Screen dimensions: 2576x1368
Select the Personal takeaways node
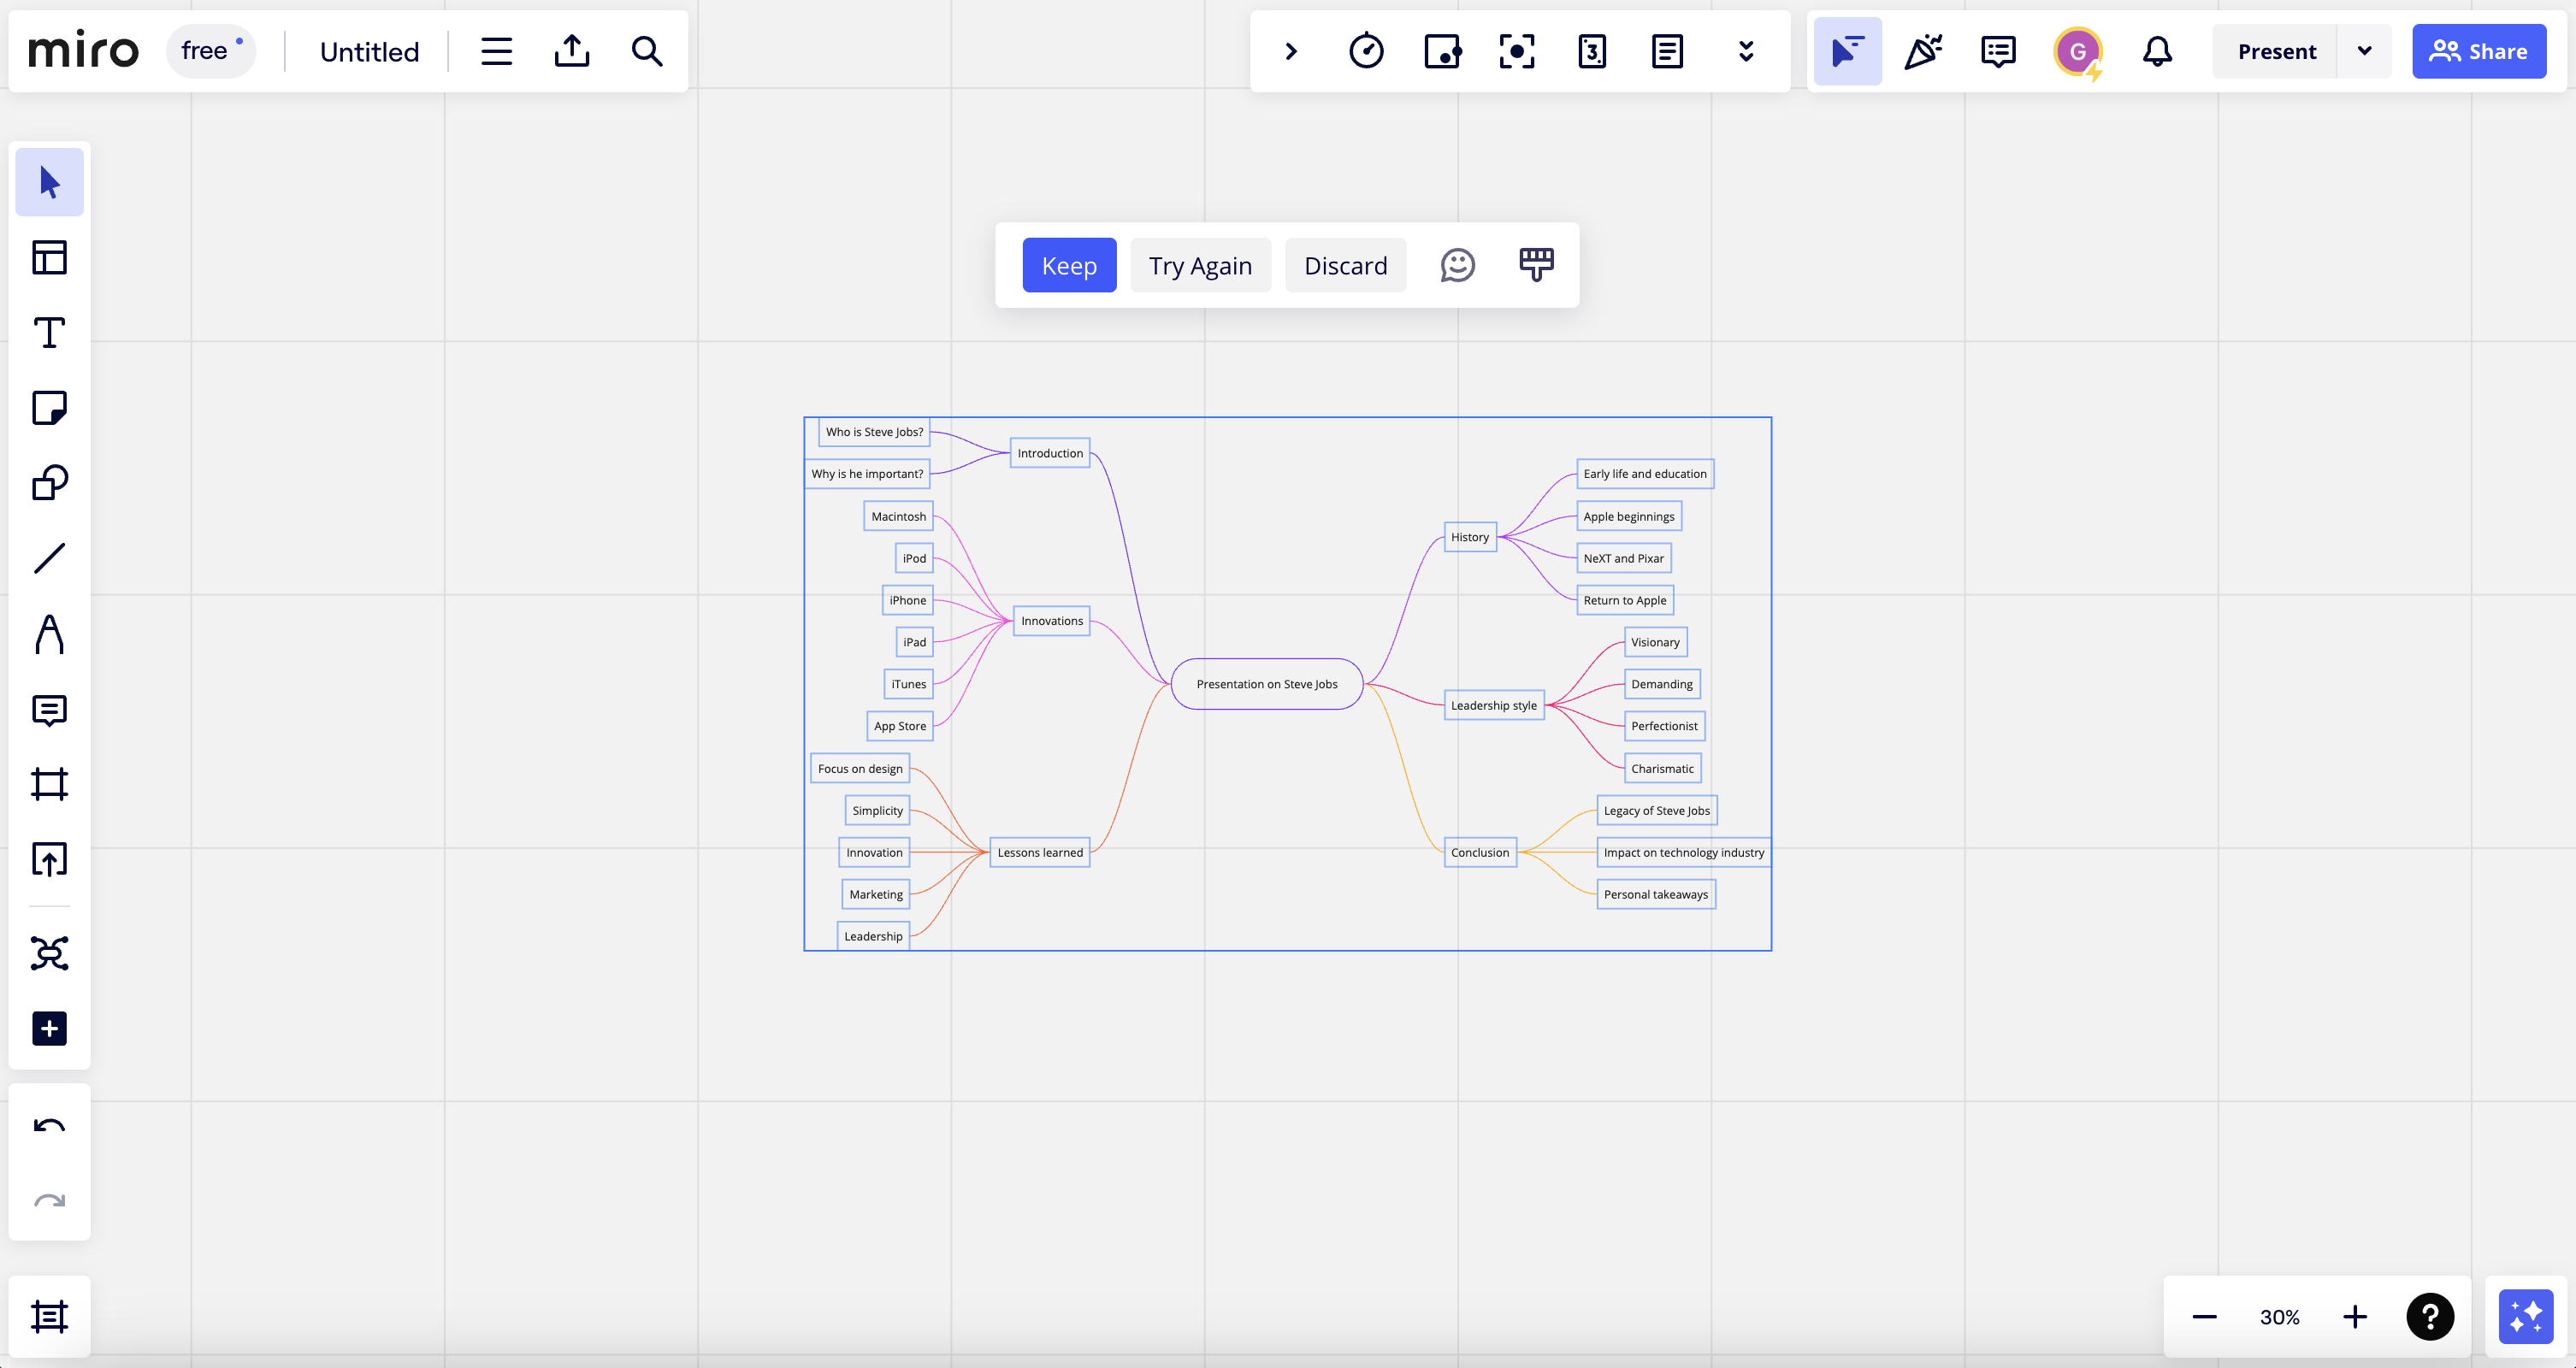[x=1655, y=894]
